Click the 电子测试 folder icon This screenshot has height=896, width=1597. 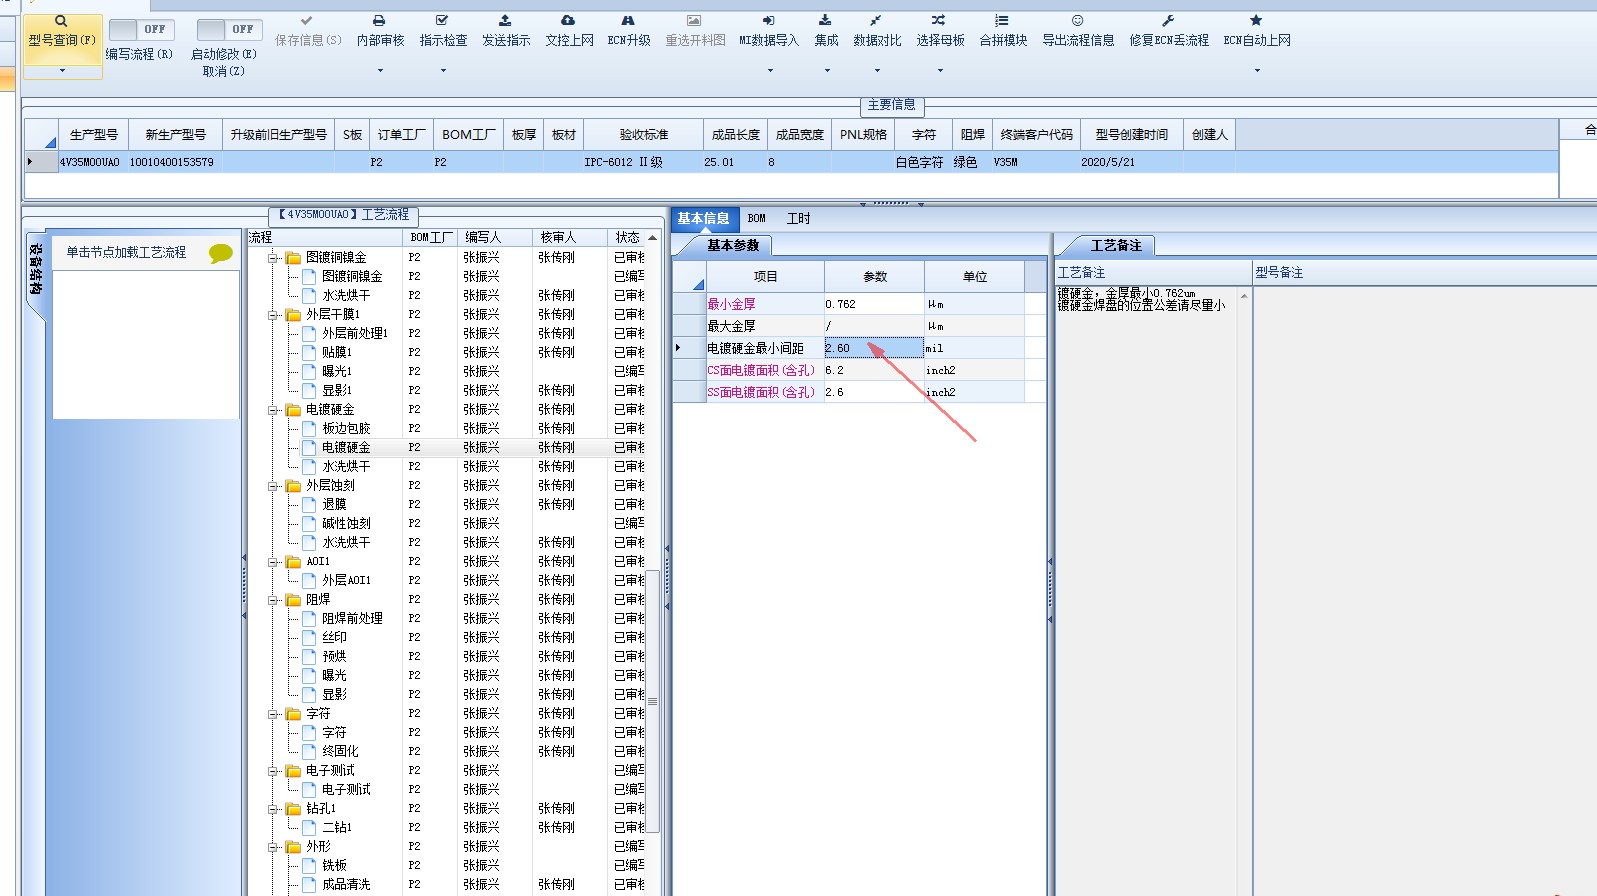293,771
